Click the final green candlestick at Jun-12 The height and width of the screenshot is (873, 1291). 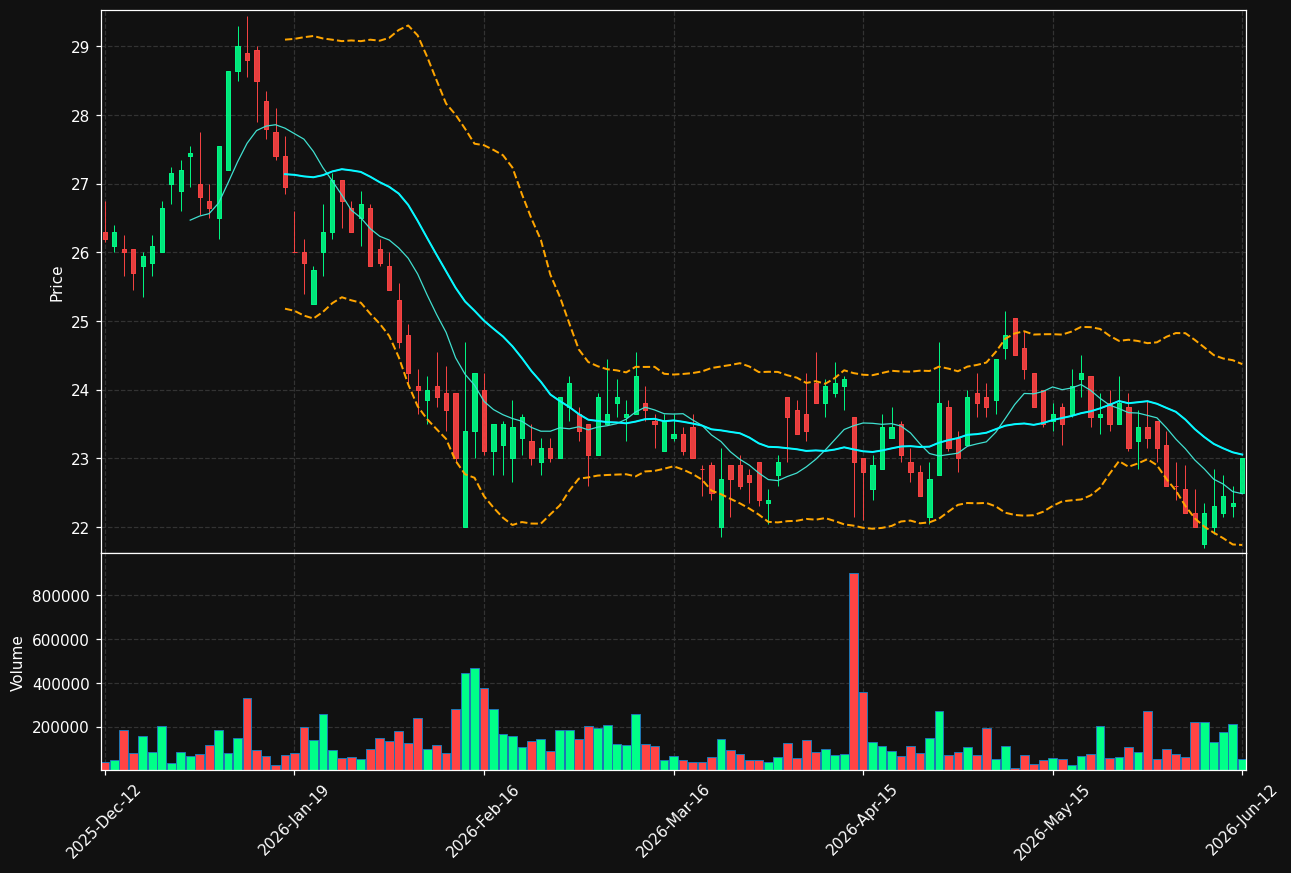coord(1243,475)
